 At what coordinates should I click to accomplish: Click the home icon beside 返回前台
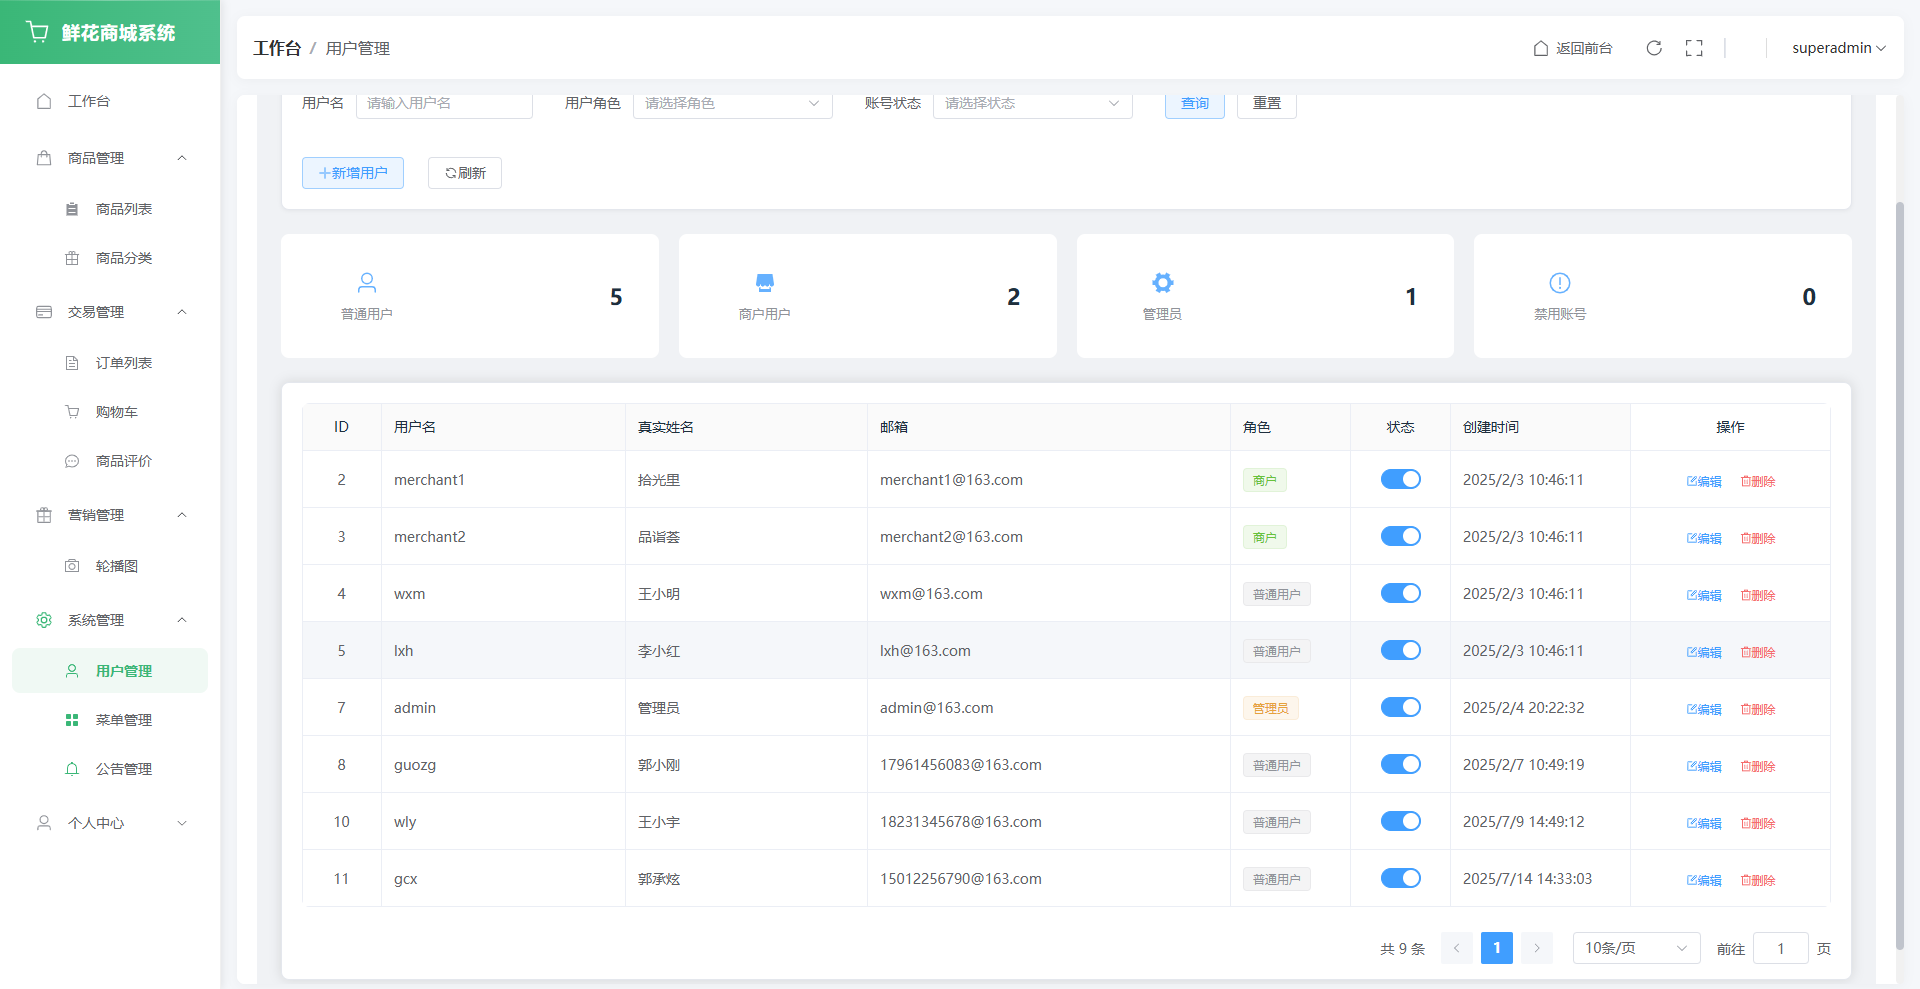tap(1541, 48)
